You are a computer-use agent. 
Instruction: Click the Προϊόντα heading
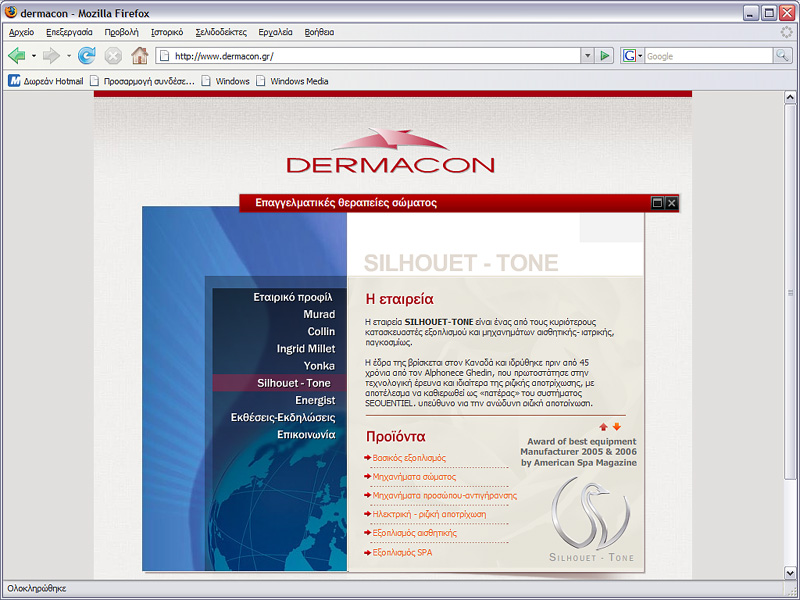pyautogui.click(x=395, y=437)
